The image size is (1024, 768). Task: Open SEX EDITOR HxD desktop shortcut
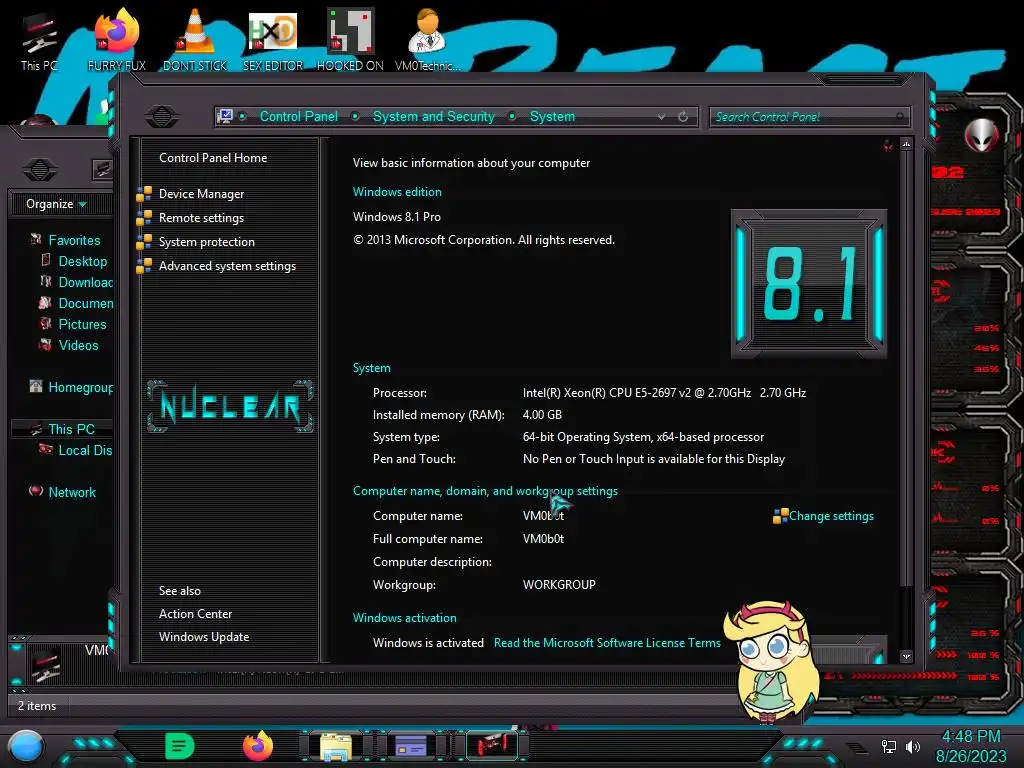tap(273, 40)
